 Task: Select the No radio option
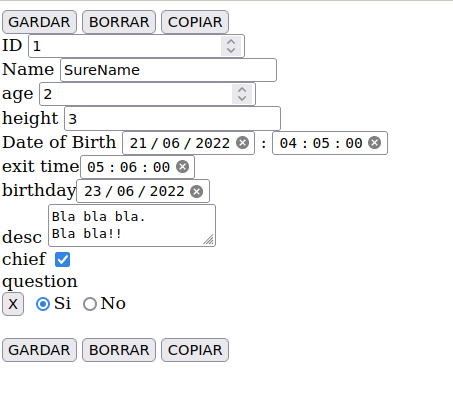90,304
